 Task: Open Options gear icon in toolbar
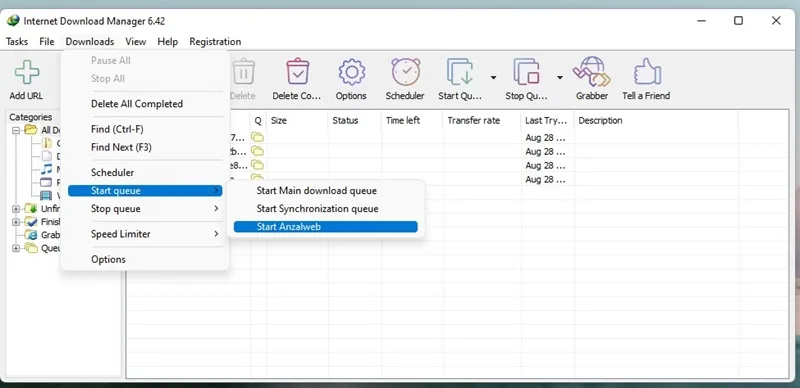352,72
